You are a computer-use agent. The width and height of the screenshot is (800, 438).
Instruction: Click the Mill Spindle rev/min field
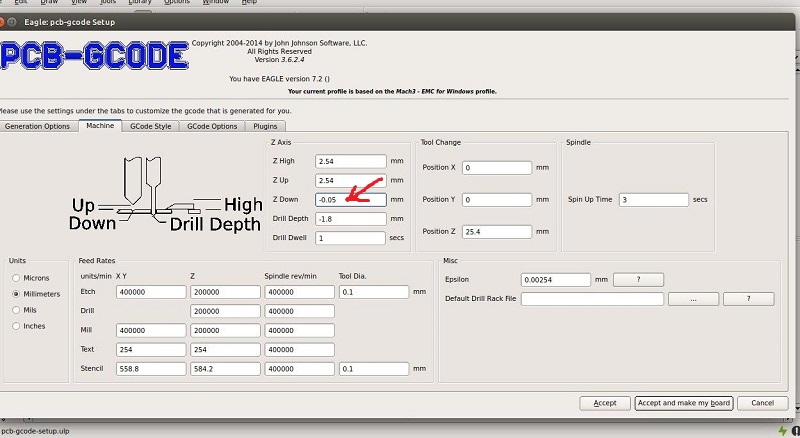pyautogui.click(x=299, y=330)
